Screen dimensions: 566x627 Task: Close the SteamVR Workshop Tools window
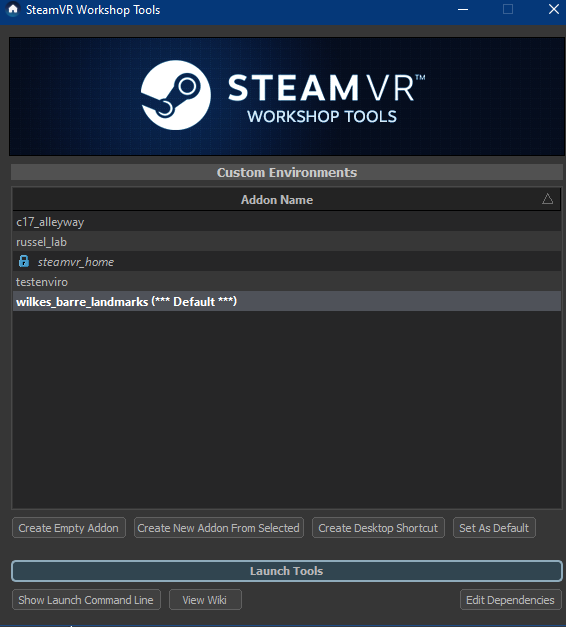click(x=554, y=10)
